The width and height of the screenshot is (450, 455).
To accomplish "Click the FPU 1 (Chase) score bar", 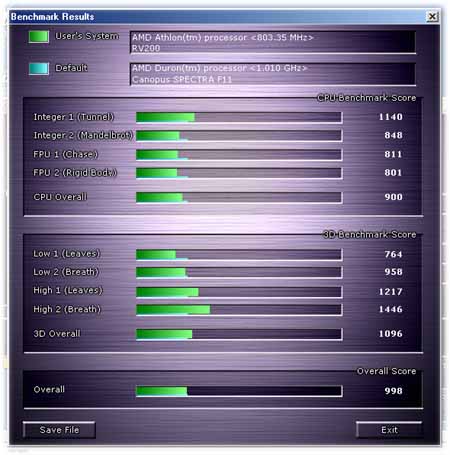I will (239, 155).
